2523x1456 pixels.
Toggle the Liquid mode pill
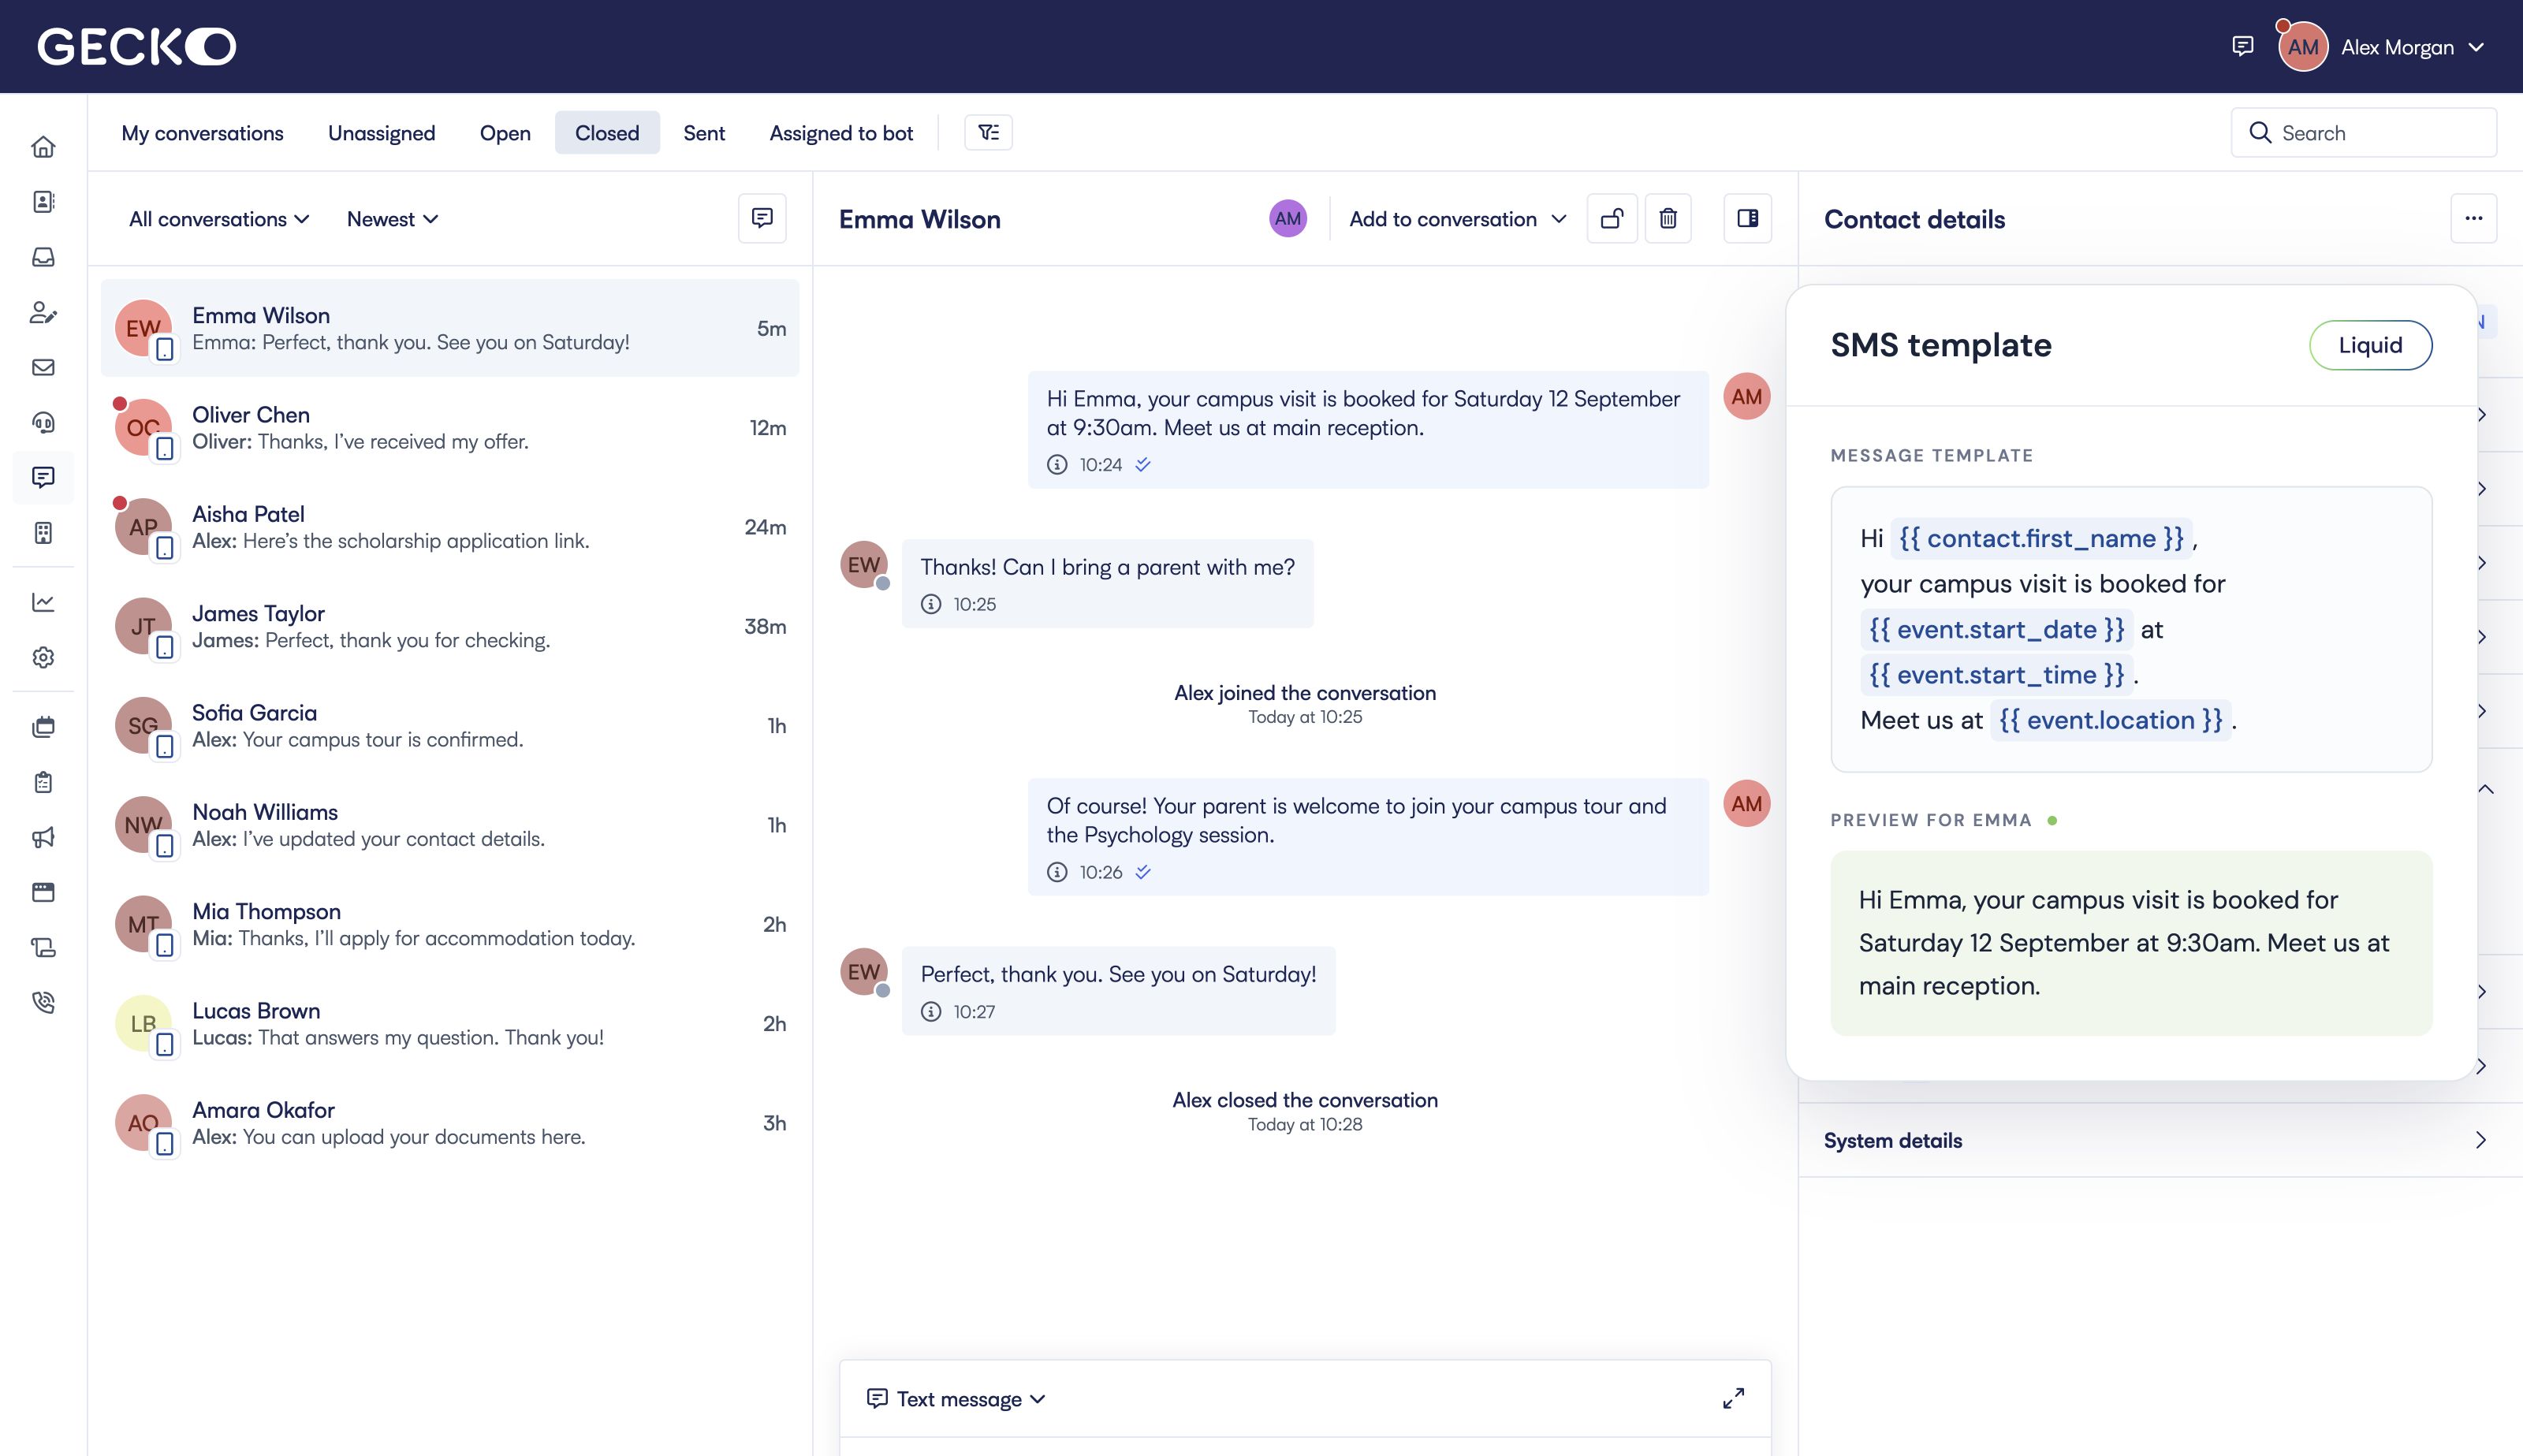(2370, 345)
